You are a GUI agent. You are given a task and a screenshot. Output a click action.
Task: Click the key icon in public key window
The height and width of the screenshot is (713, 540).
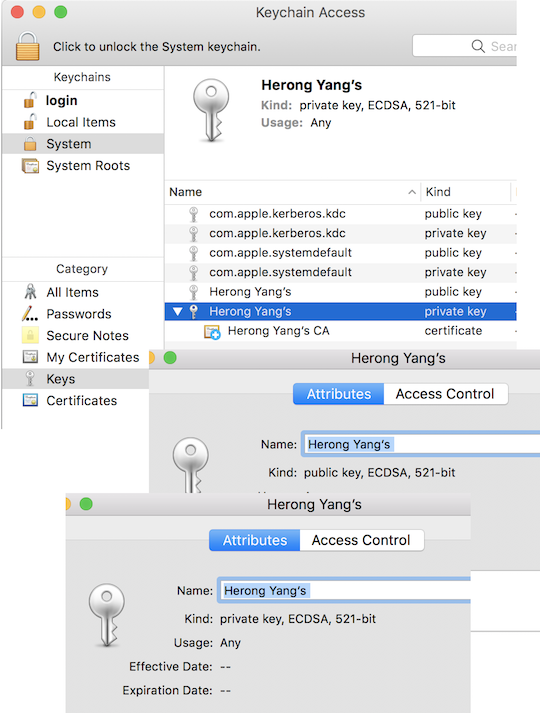190,465
